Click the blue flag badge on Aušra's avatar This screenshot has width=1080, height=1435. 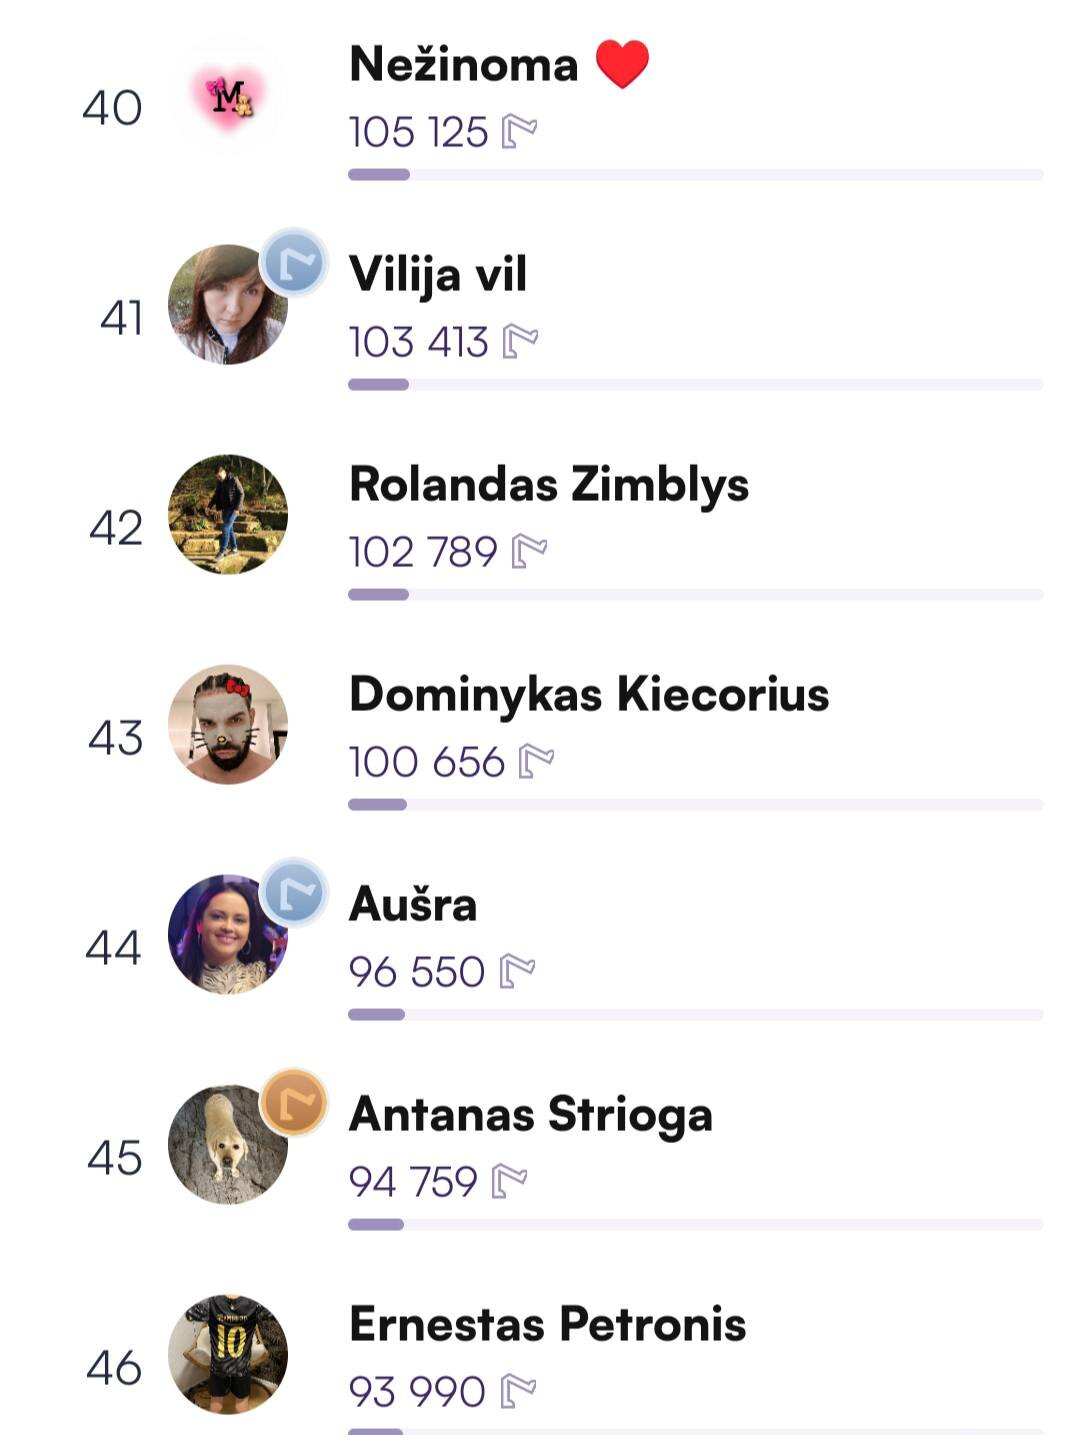(294, 892)
